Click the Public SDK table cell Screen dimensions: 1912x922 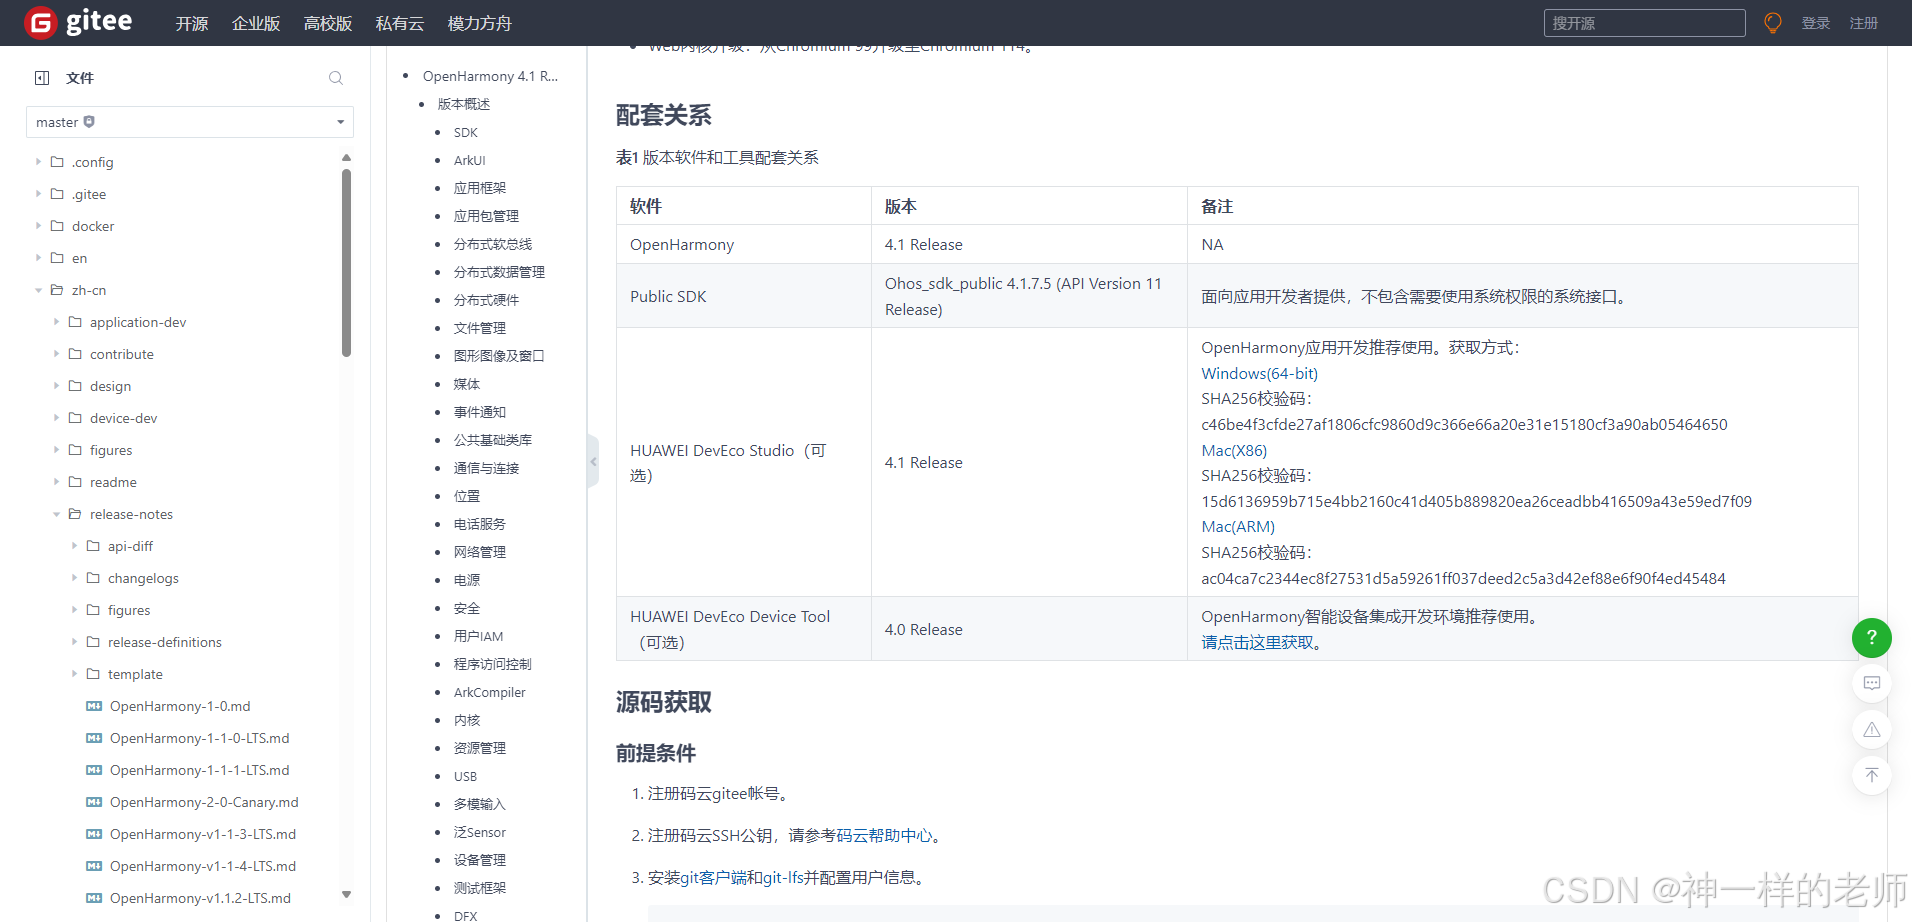744,296
